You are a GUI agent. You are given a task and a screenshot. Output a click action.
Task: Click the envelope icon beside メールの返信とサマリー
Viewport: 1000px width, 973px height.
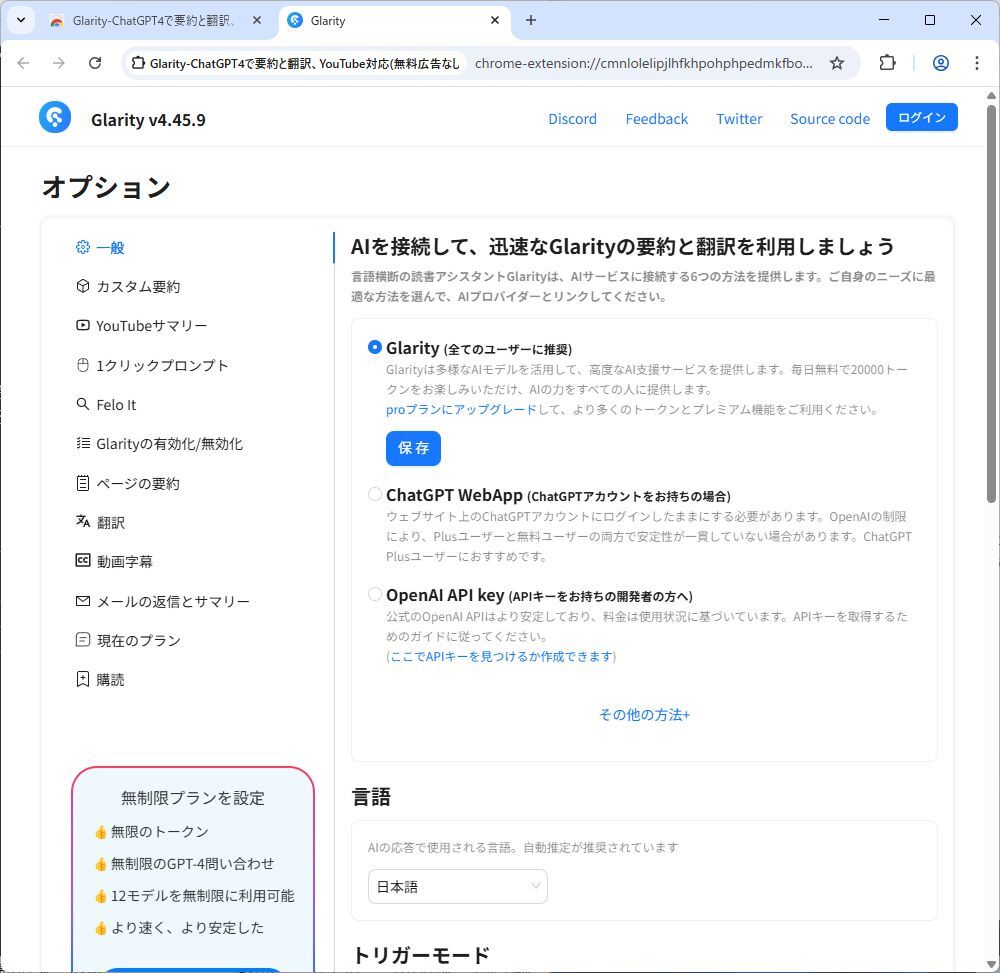(x=82, y=601)
